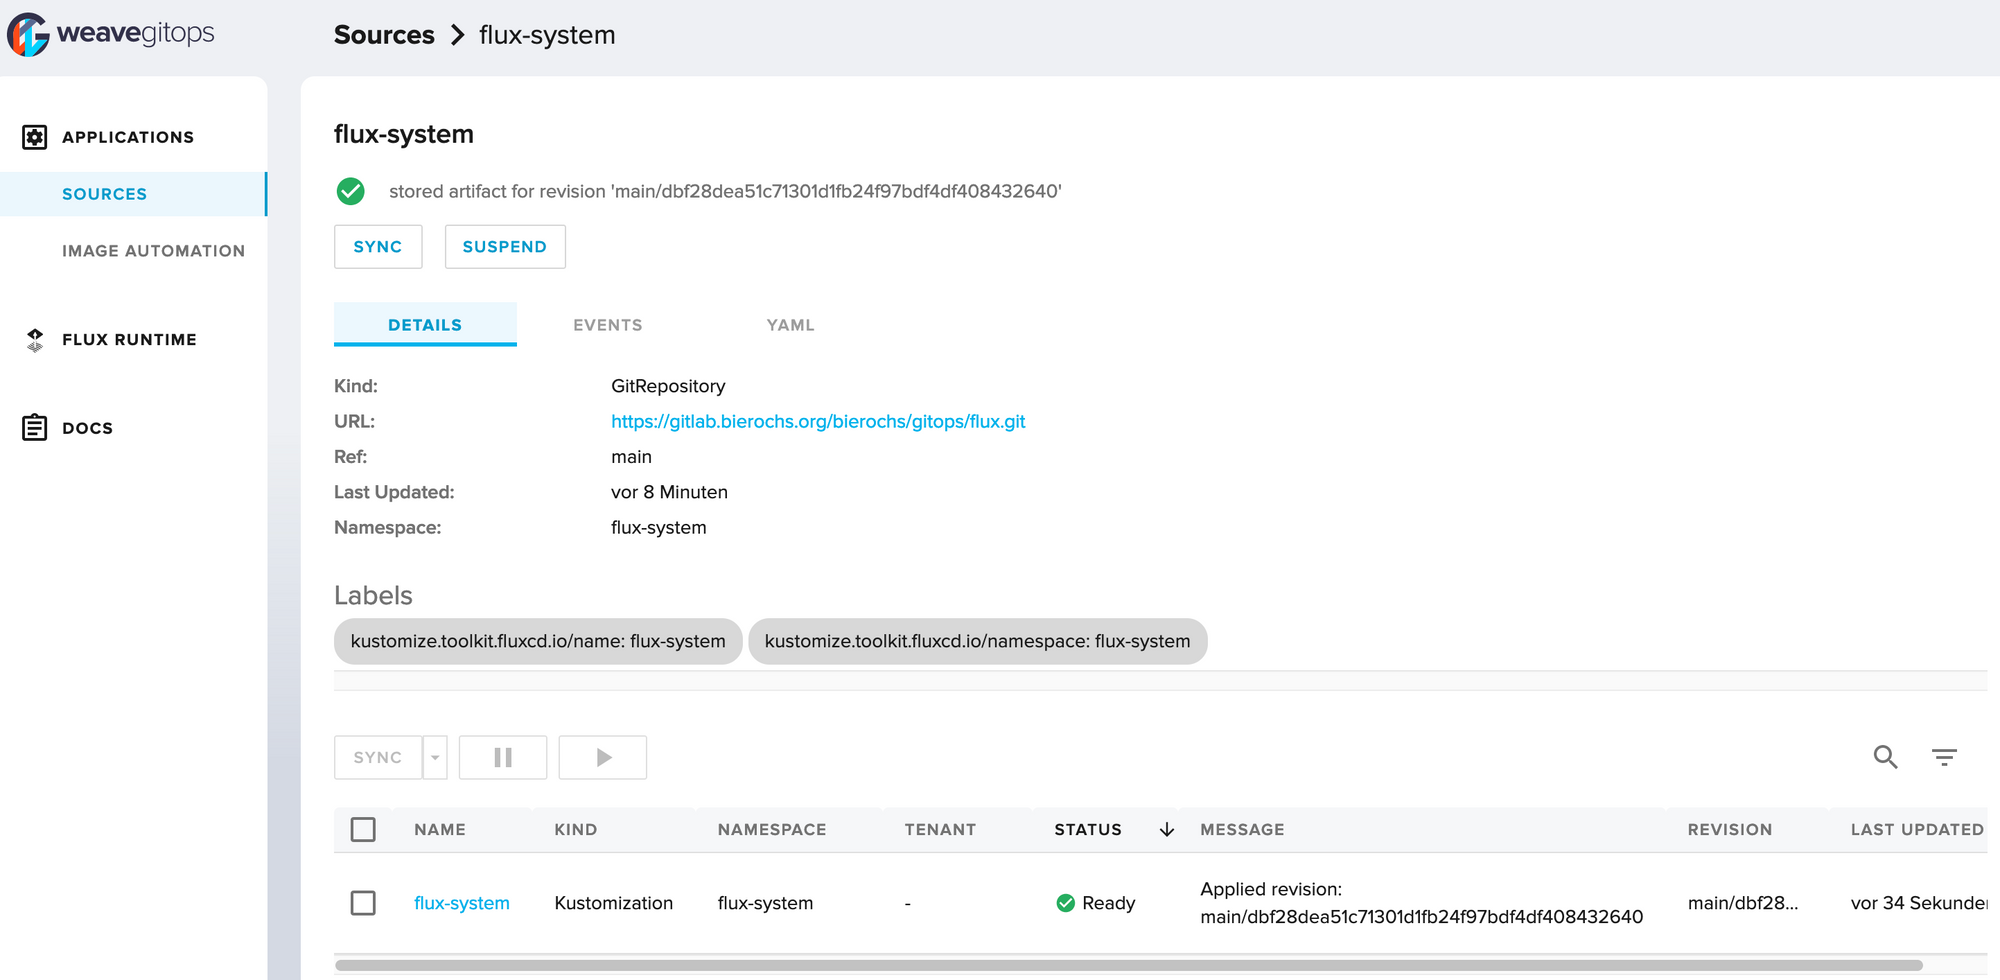Select Flux Runtime label in sidebar
Screen dimensions: 2000x980
click(x=129, y=340)
